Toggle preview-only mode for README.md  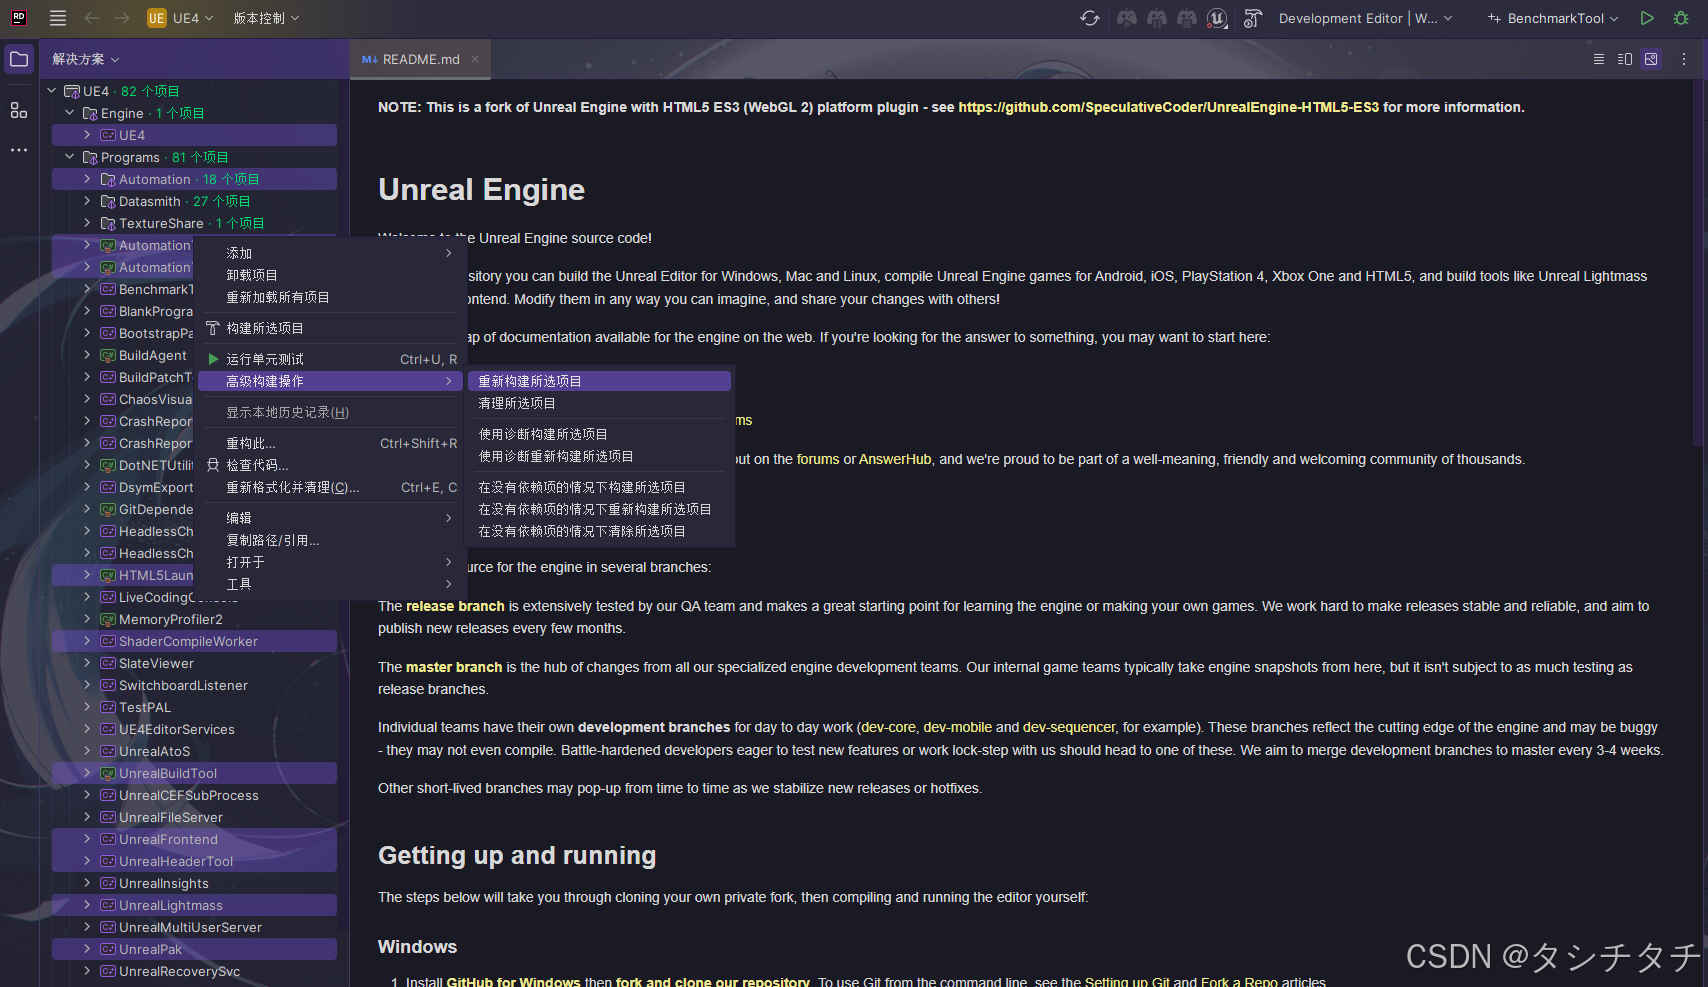pos(1650,59)
